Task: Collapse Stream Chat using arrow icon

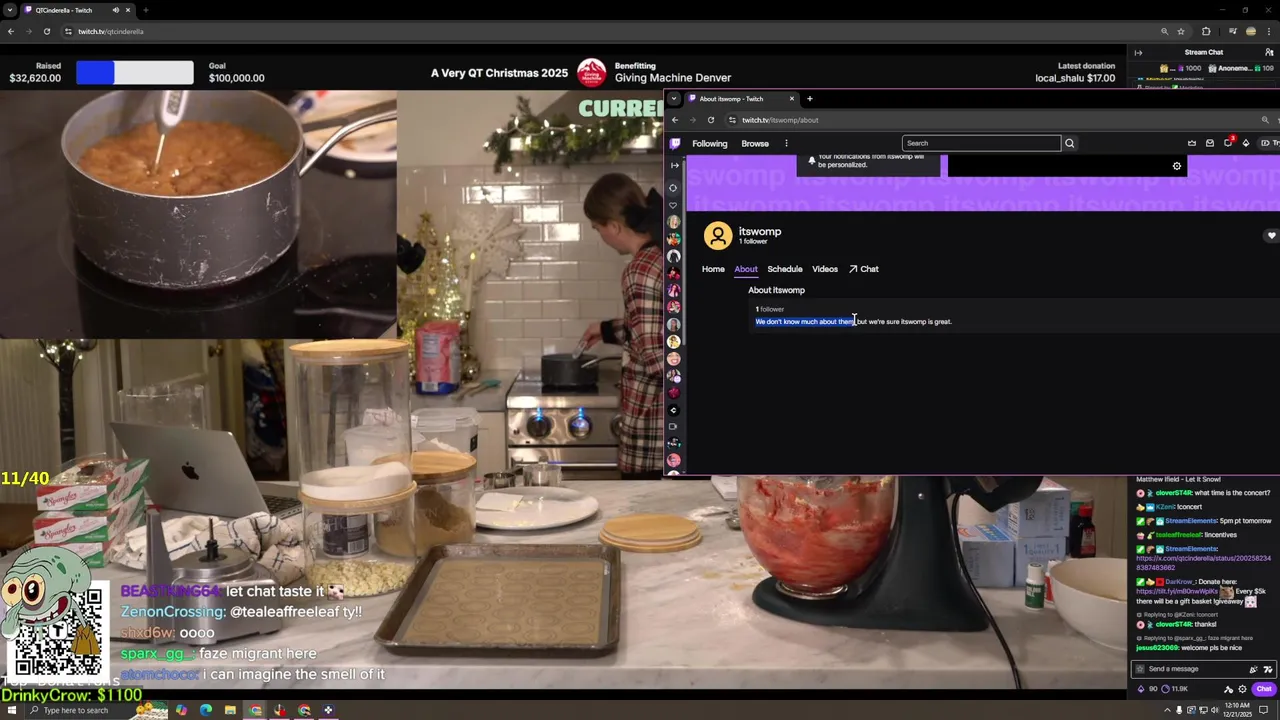Action: pos(1138,53)
